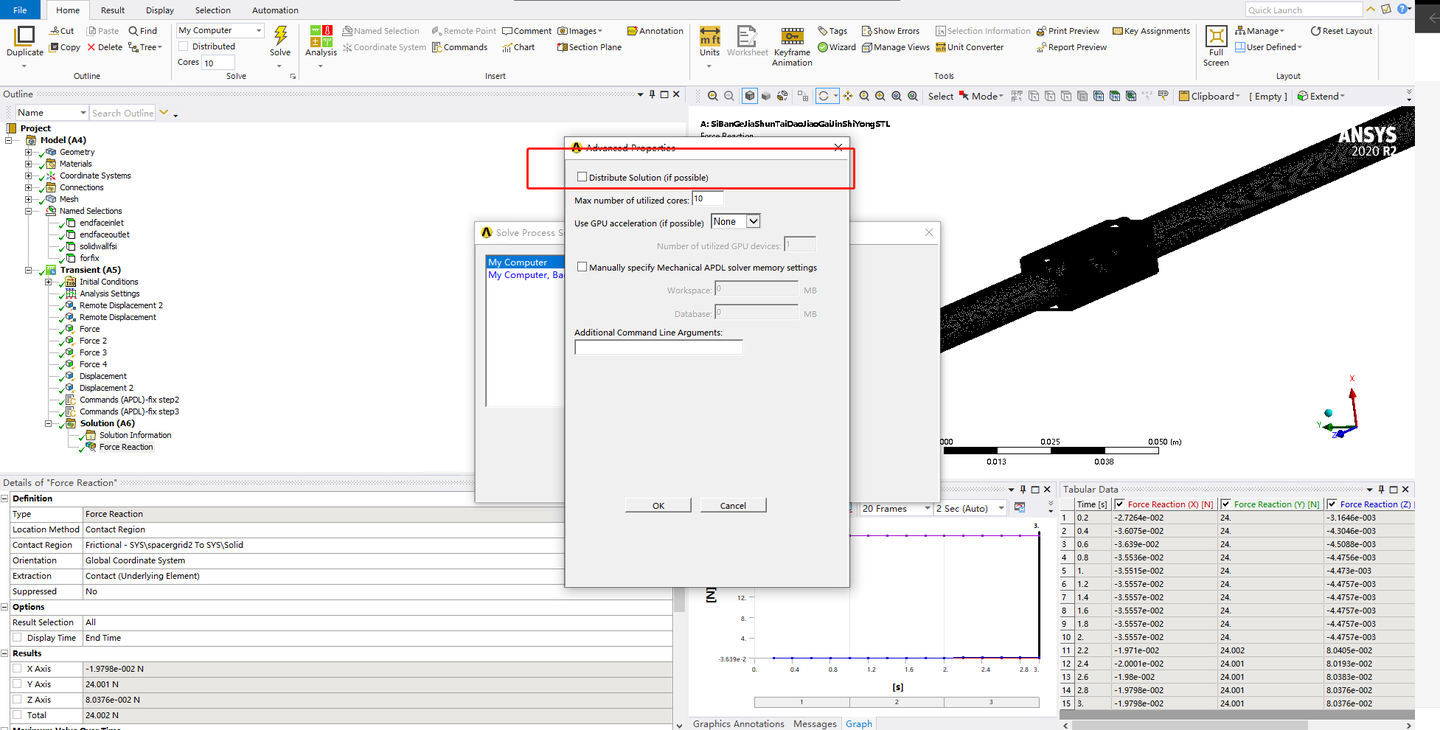Image resolution: width=1440 pixels, height=730 pixels.
Task: Open the Messages tab at the bottom
Action: click(x=815, y=723)
